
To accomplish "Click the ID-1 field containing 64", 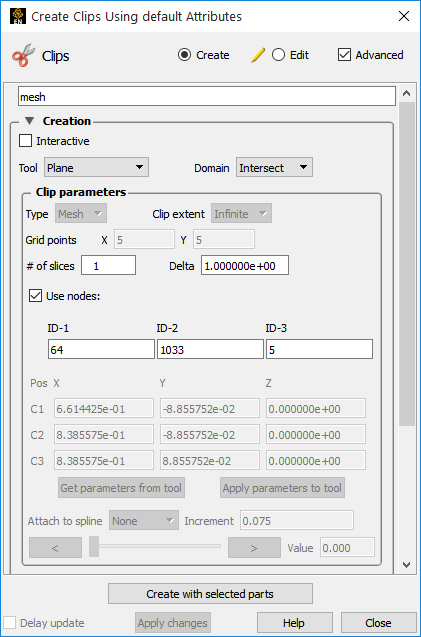I will click(x=101, y=349).
